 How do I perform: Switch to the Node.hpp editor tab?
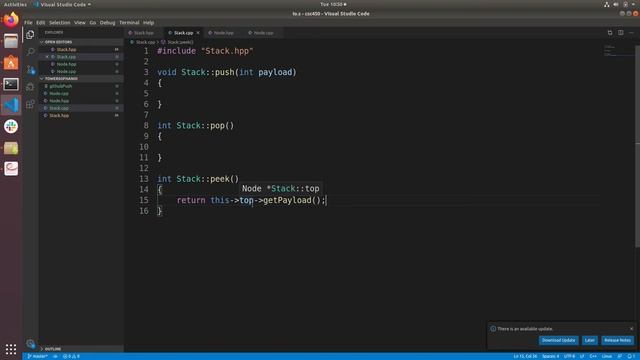(x=223, y=33)
